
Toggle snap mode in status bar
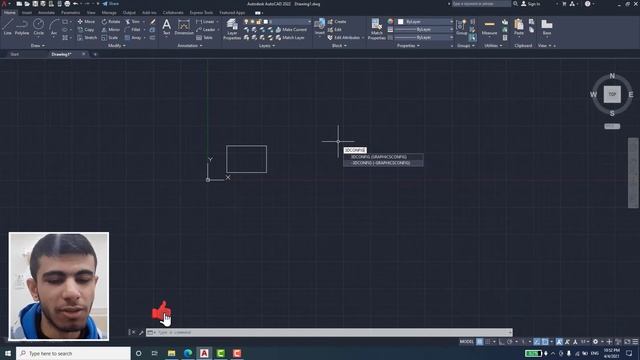pos(488,342)
